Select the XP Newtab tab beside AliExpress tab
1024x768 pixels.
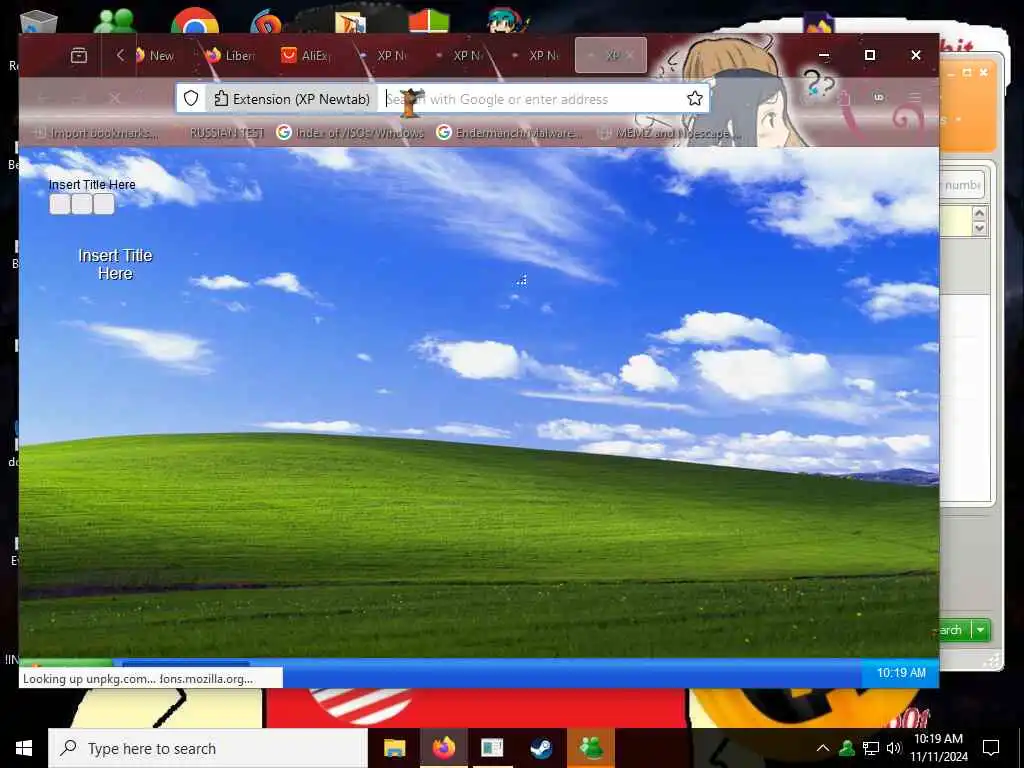click(x=384, y=56)
